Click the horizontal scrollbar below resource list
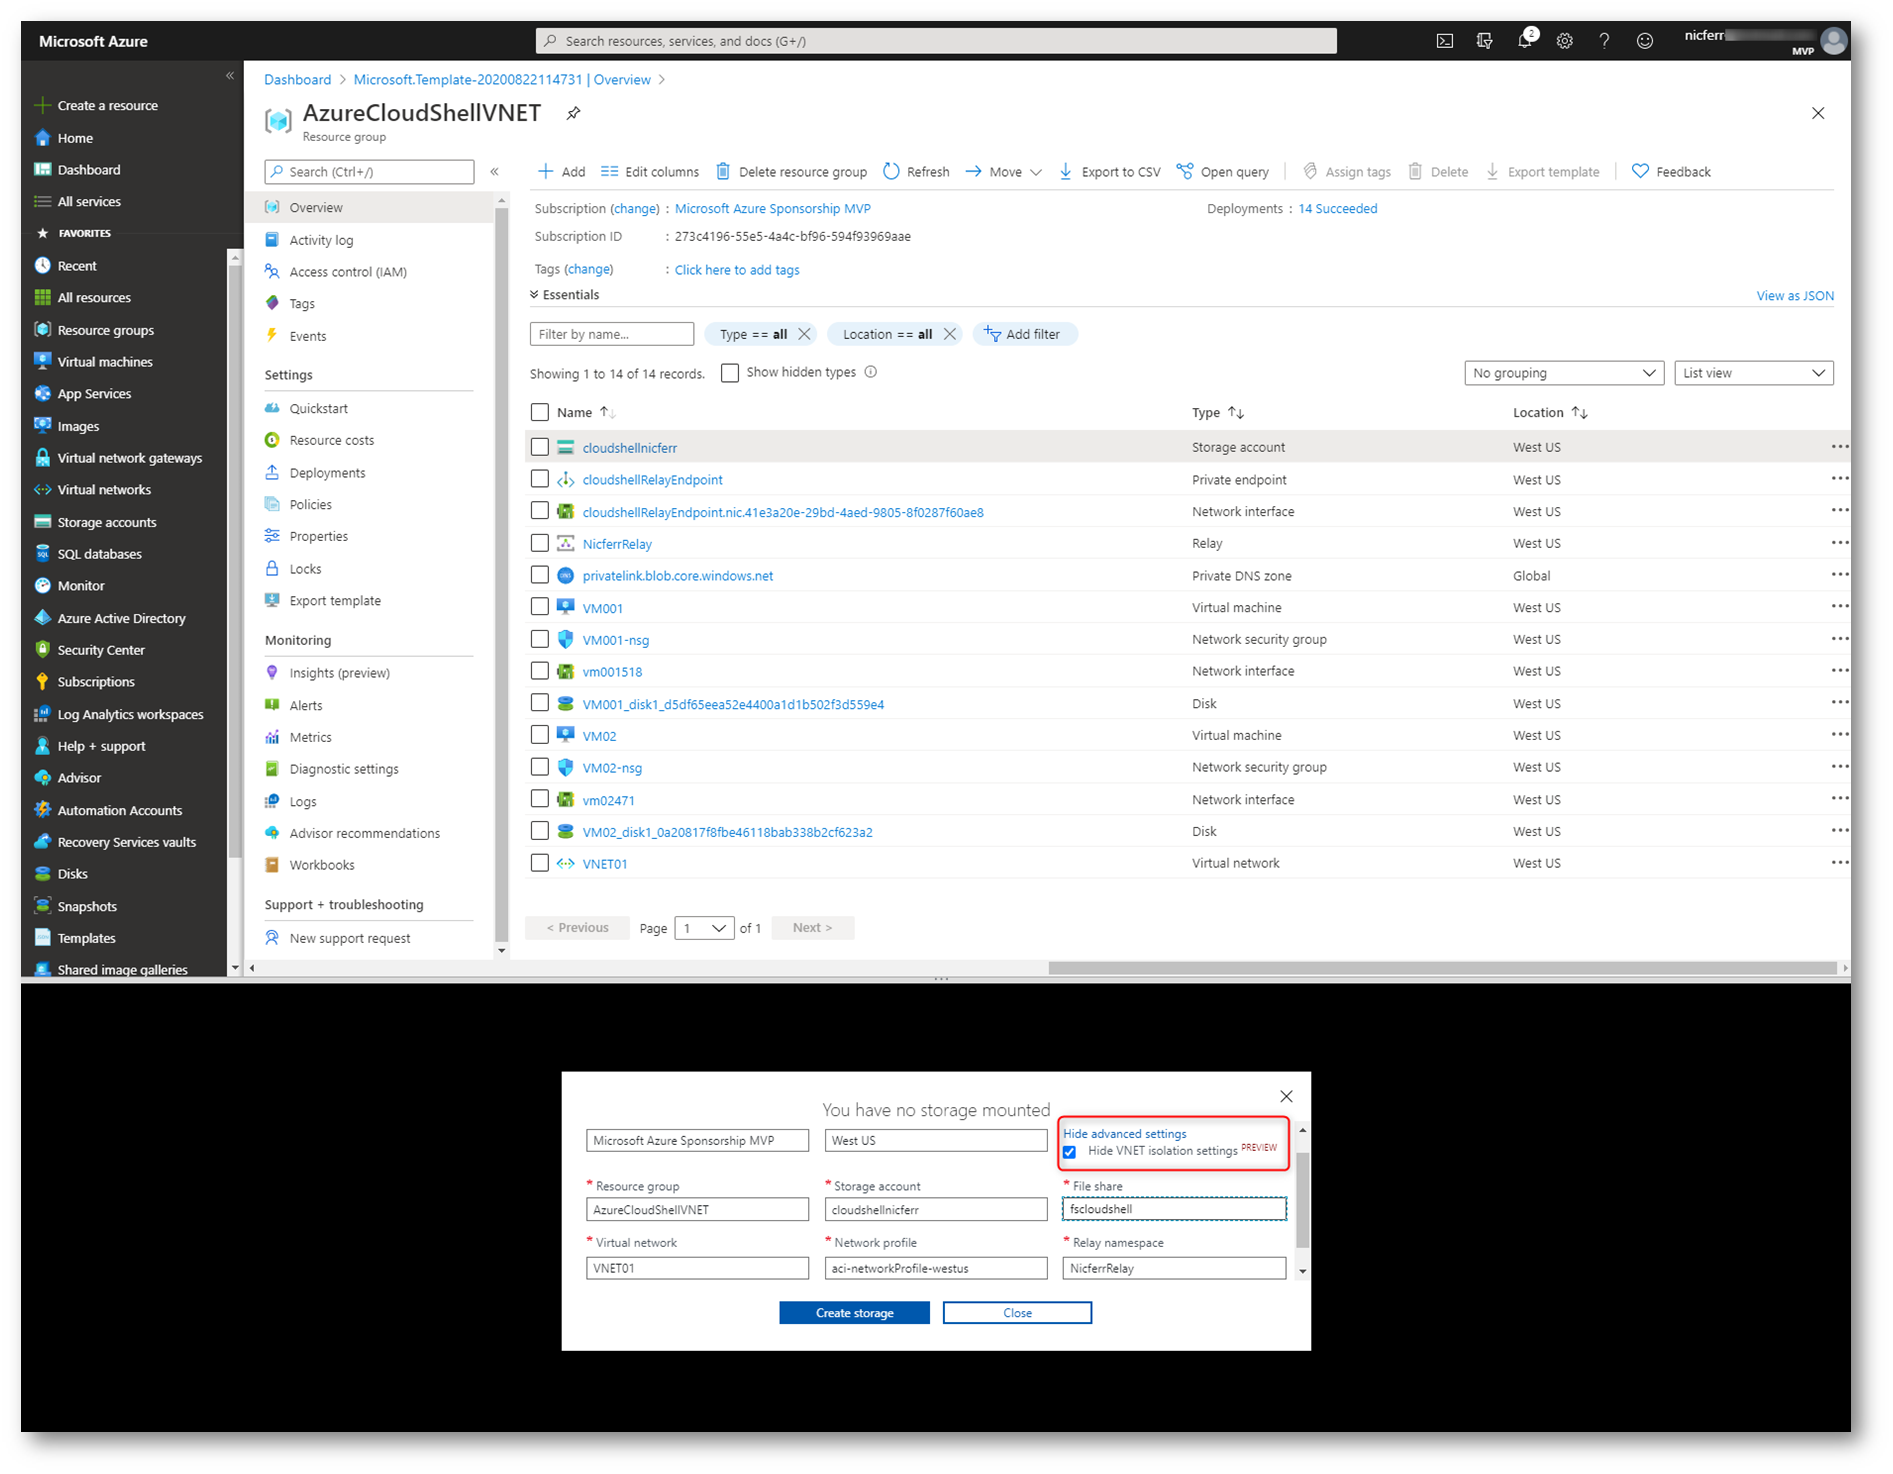The image size is (1893, 1474). point(1441,968)
